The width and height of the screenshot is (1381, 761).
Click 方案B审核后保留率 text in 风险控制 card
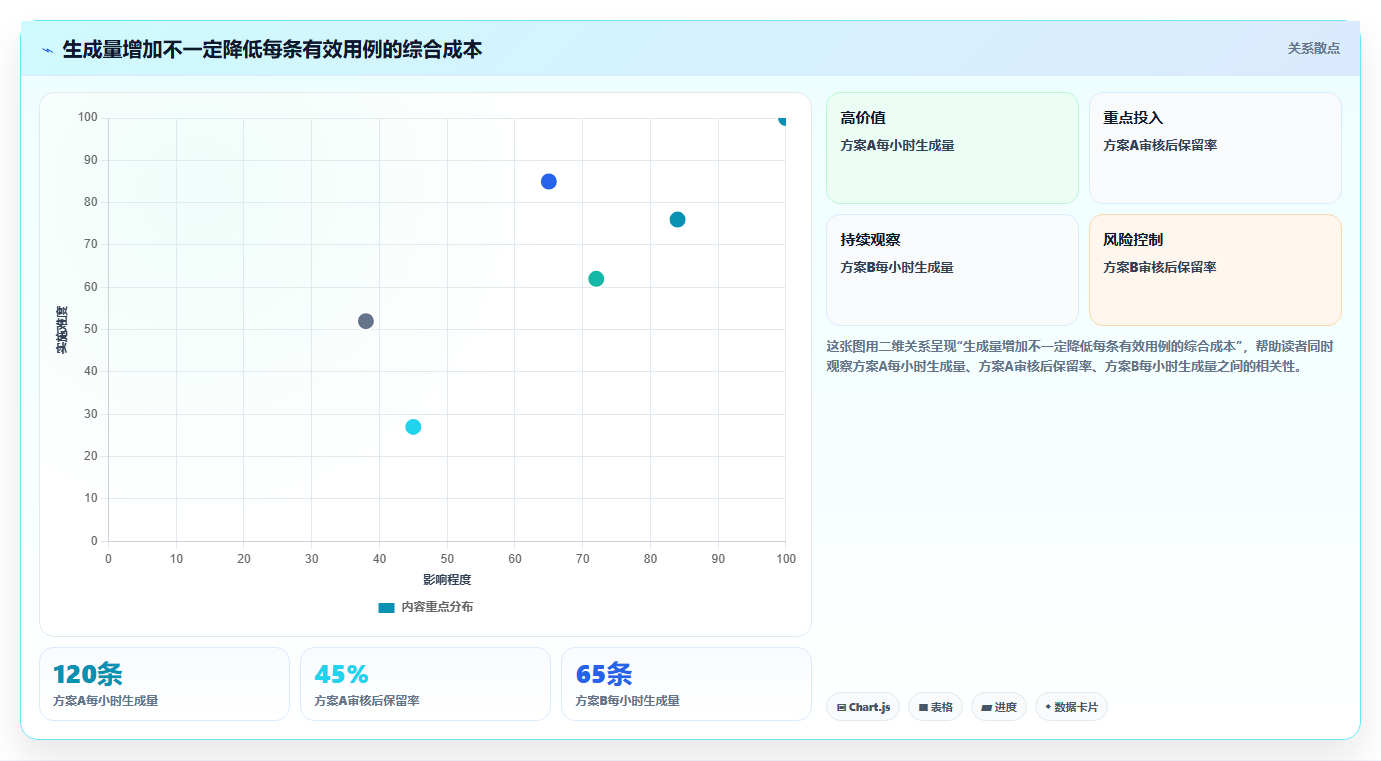1160,267
